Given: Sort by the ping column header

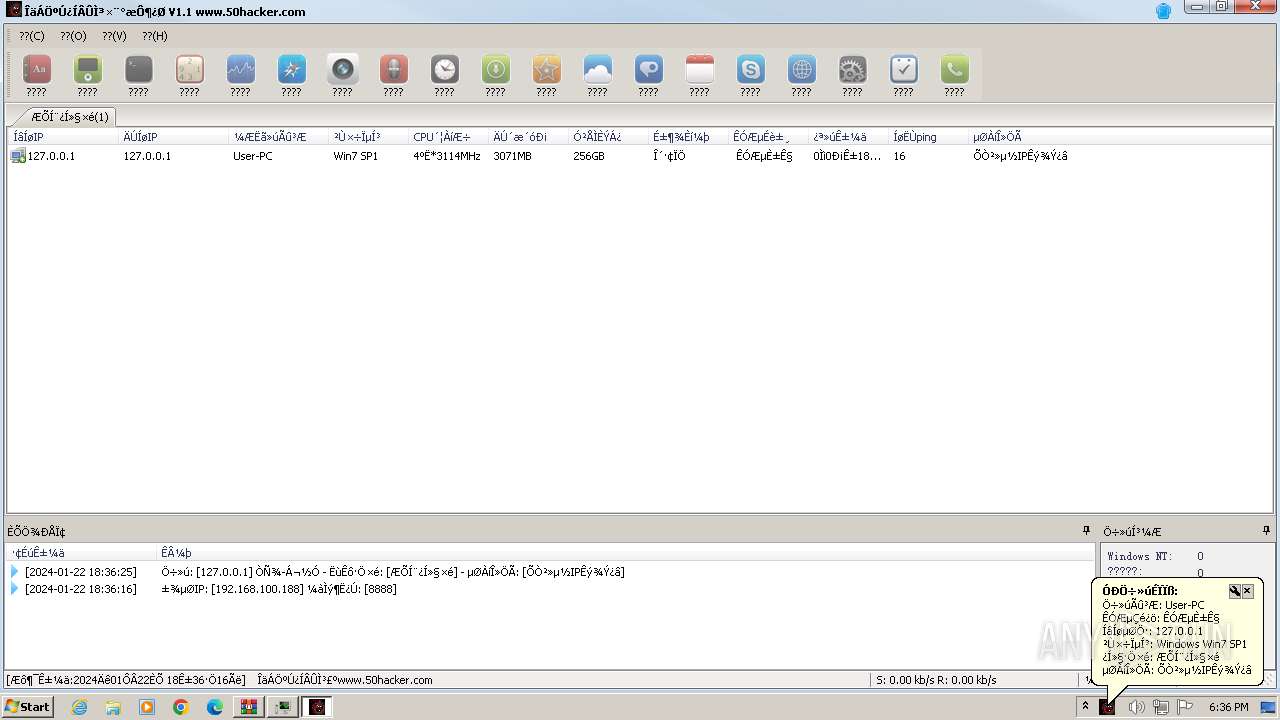Looking at the screenshot, I should tap(927, 137).
